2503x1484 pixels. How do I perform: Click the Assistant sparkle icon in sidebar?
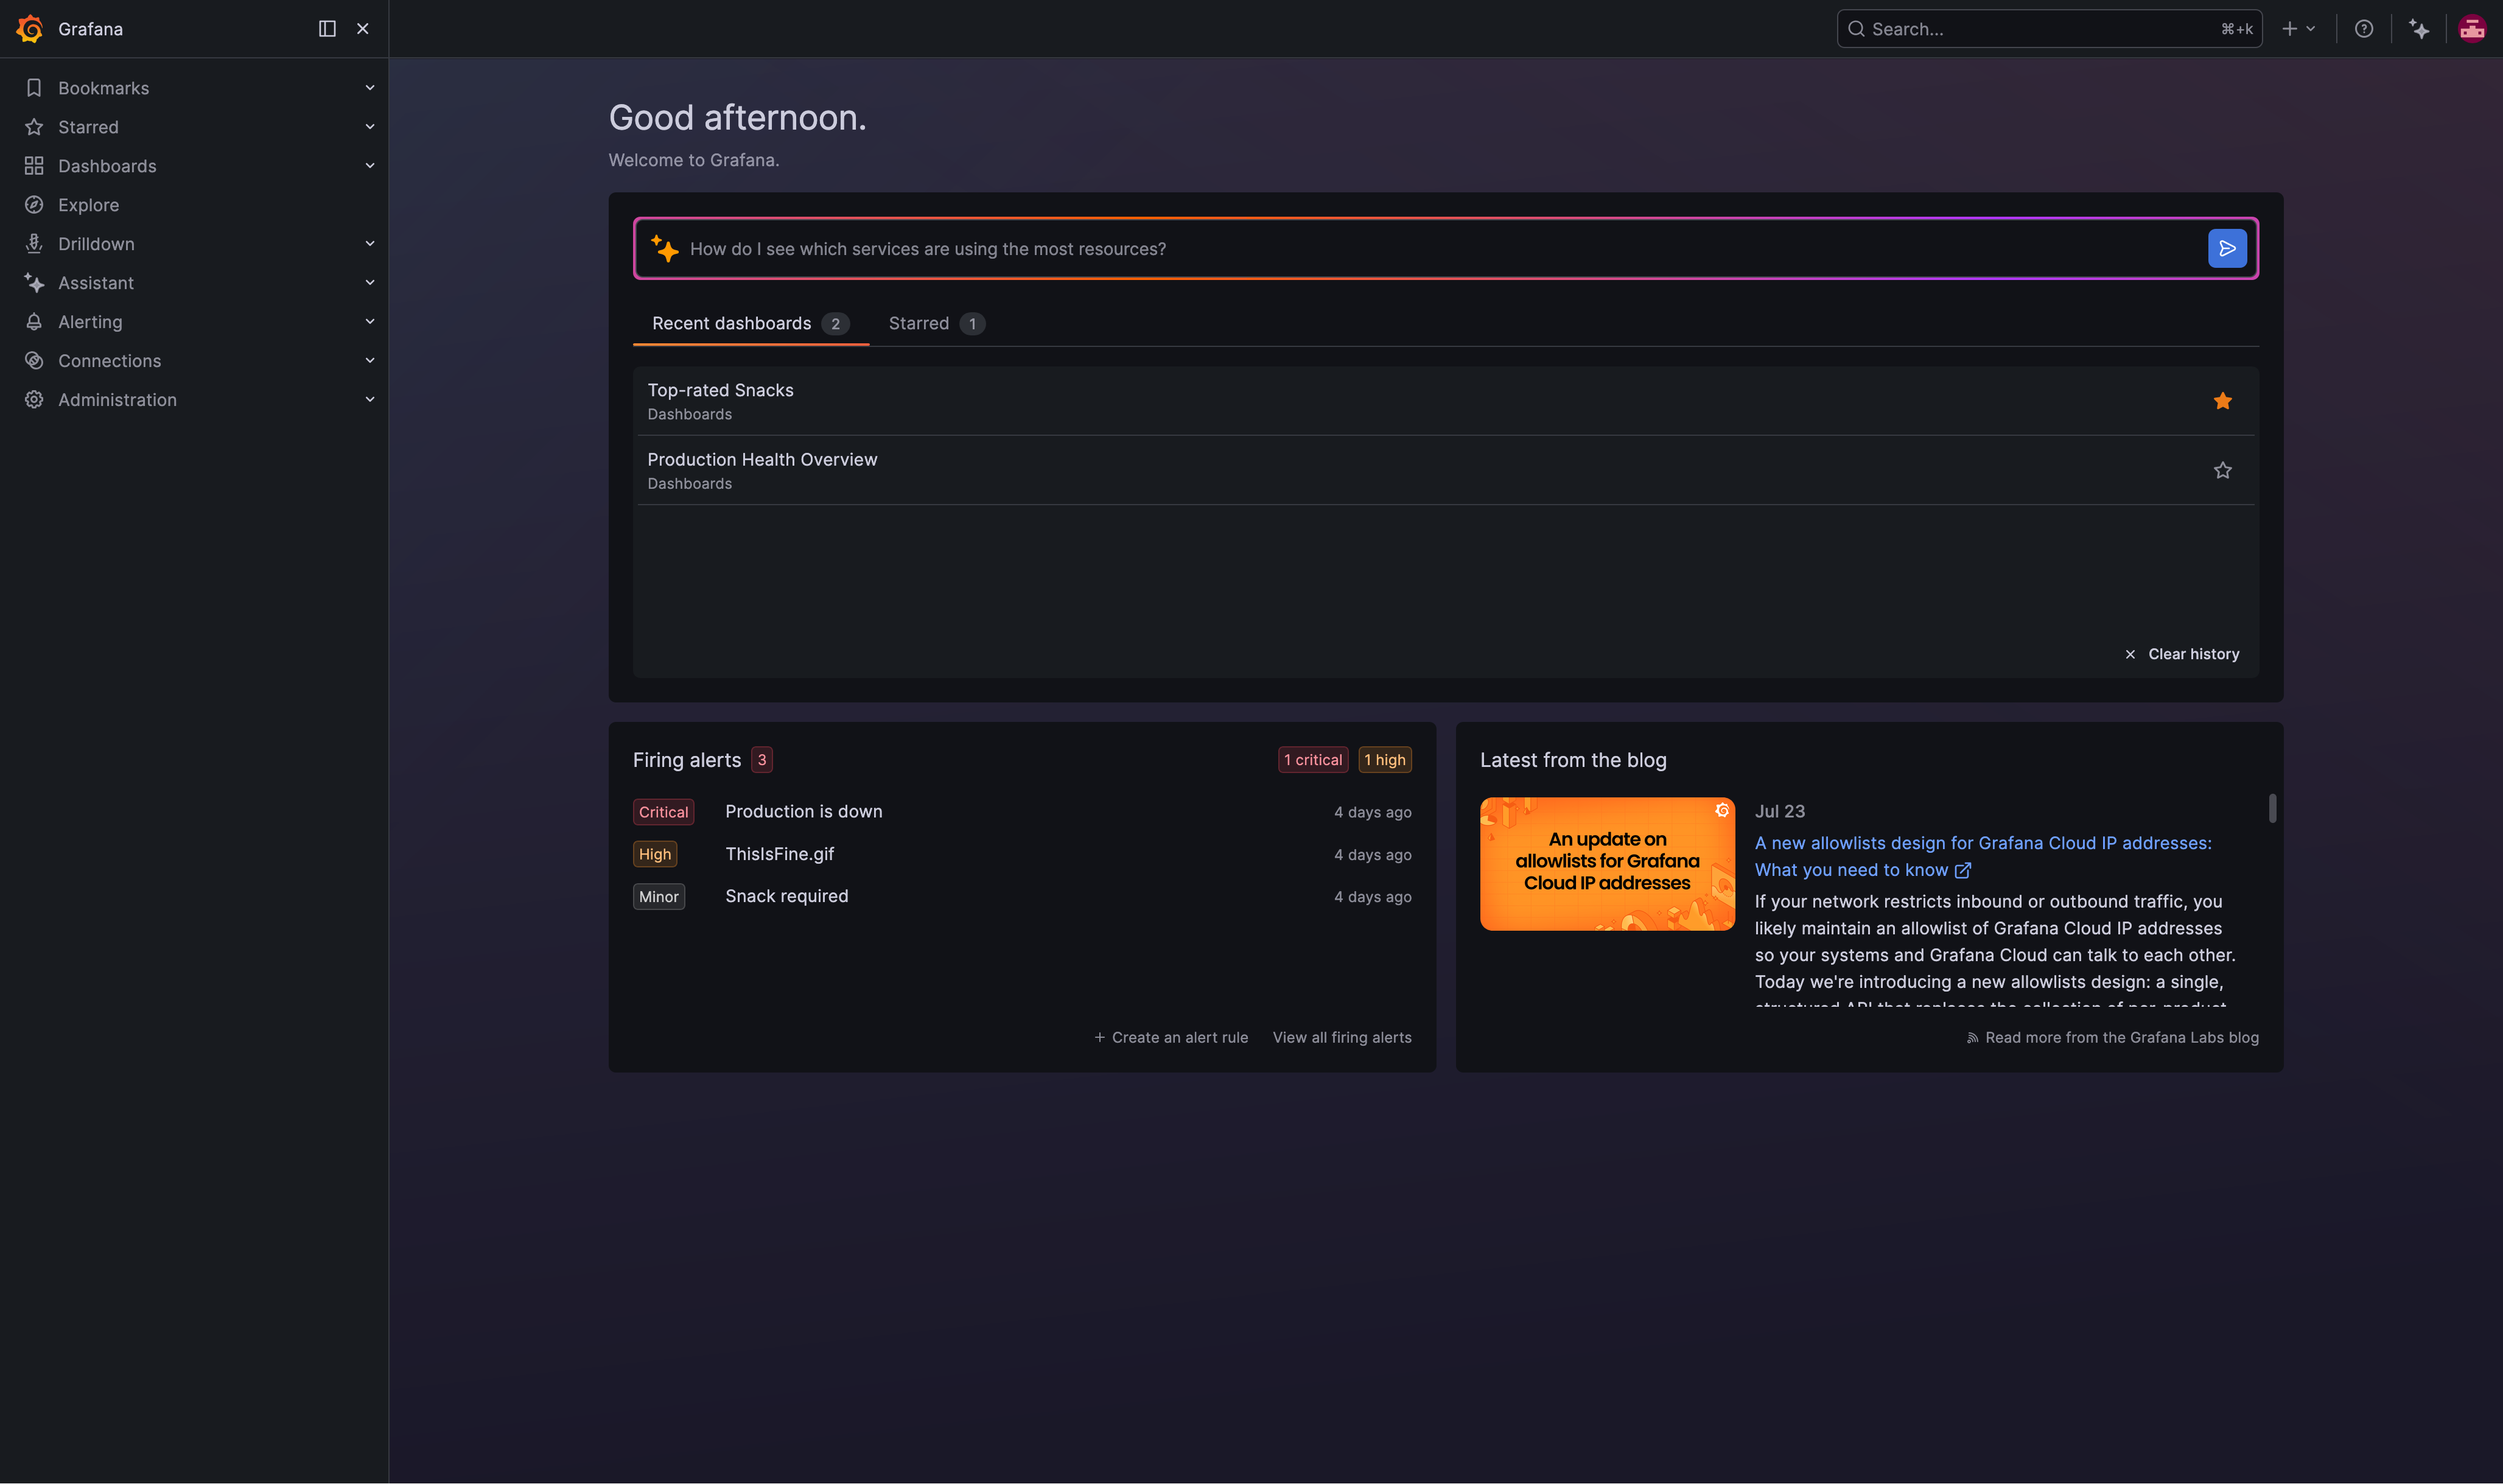pos(34,283)
